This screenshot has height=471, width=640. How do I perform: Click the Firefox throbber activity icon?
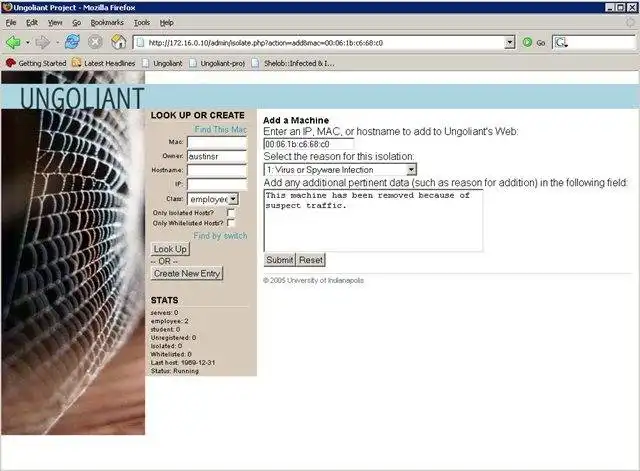point(631,22)
